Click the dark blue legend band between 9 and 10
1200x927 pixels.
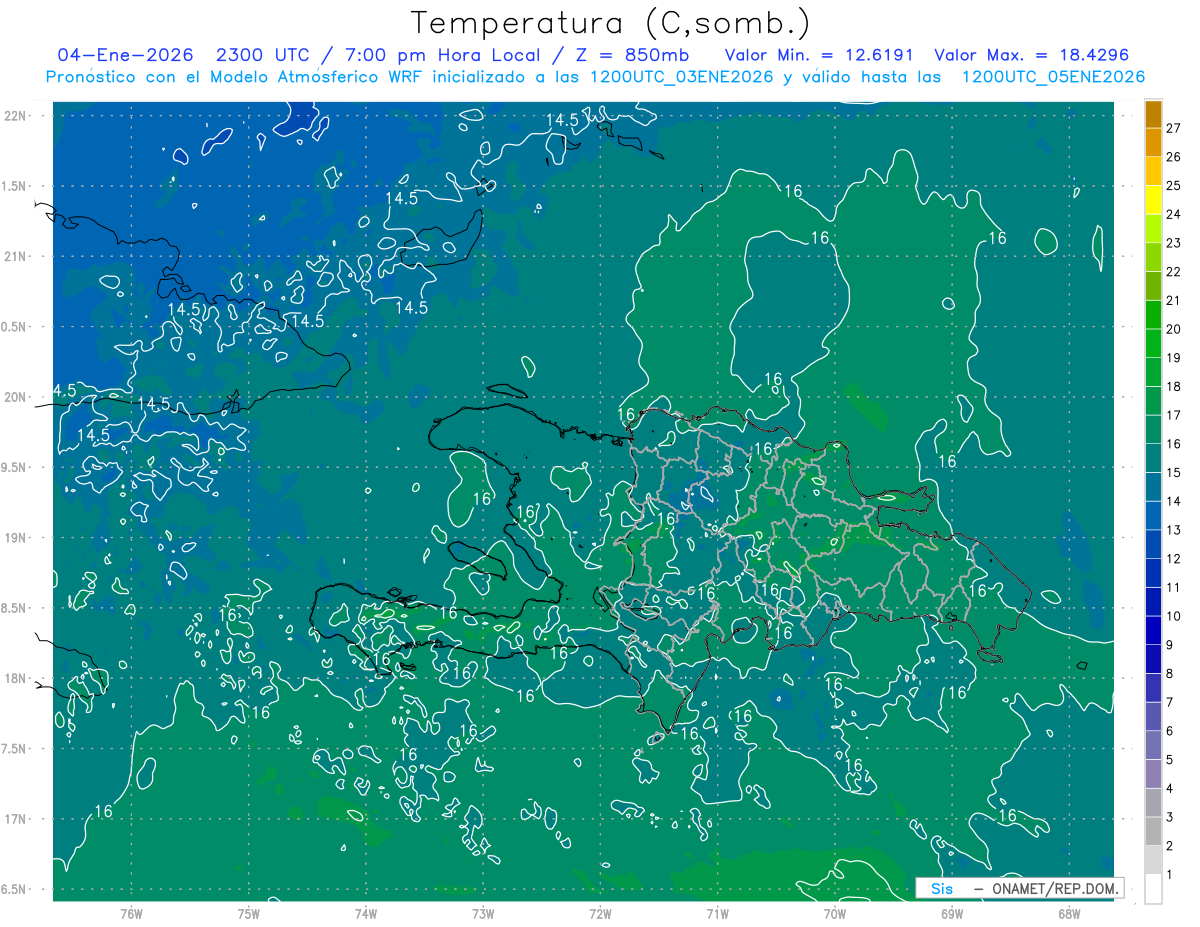tap(1153, 630)
